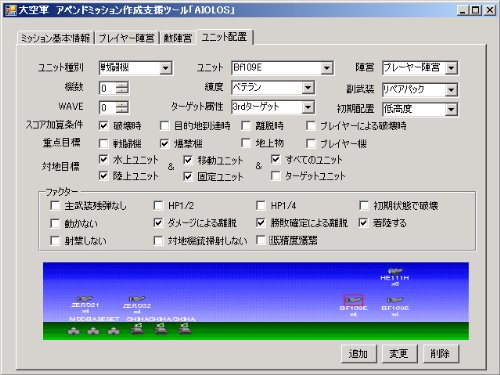Toggle the 水上ユニット checkbox
Viewport: 500px width, 375px height.
[x=104, y=159]
